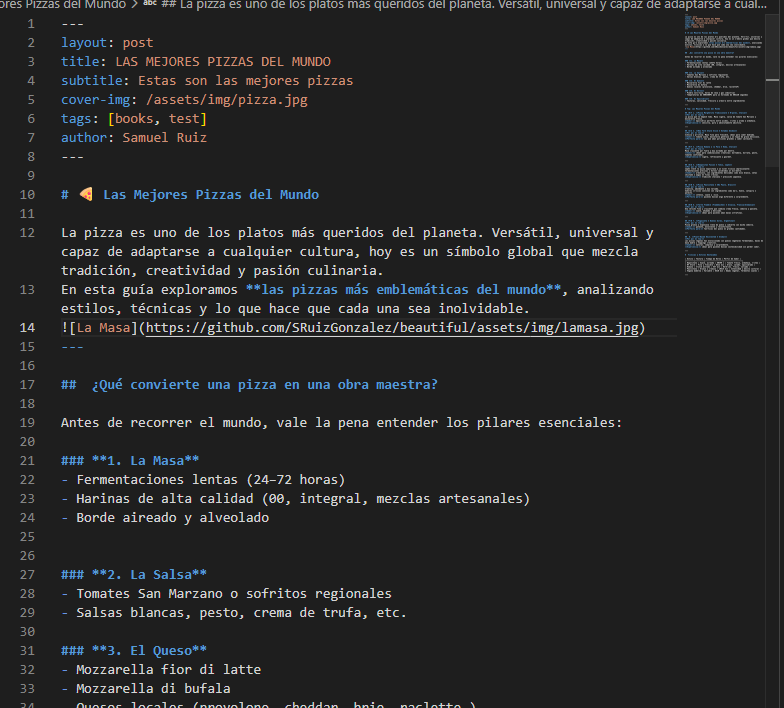The height and width of the screenshot is (708, 784).
Task: Click the breadcrumb separator chevron
Action: [133, 5]
